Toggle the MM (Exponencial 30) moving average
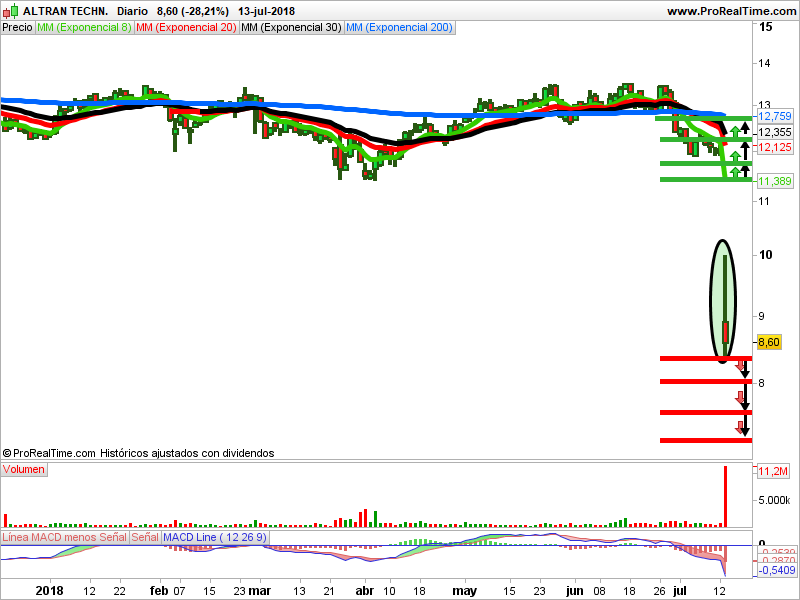The height and width of the screenshot is (600, 800). (289, 28)
